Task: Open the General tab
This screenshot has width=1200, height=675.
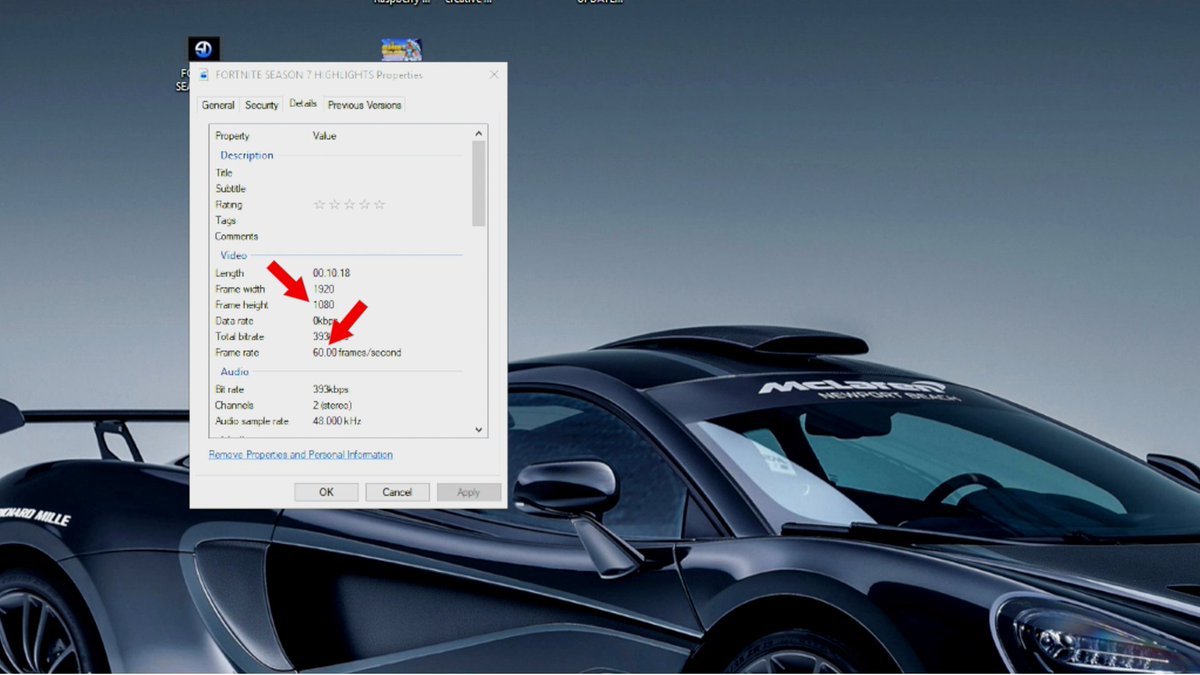Action: (x=218, y=105)
